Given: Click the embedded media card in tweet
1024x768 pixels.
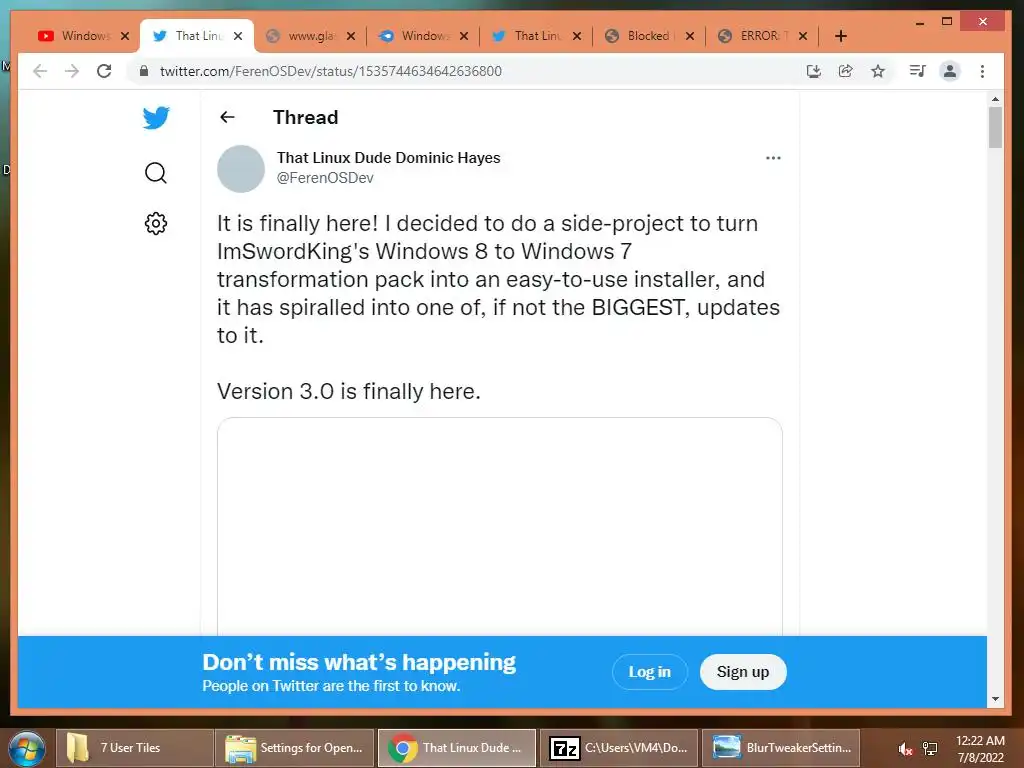Looking at the screenshot, I should pyautogui.click(x=500, y=526).
